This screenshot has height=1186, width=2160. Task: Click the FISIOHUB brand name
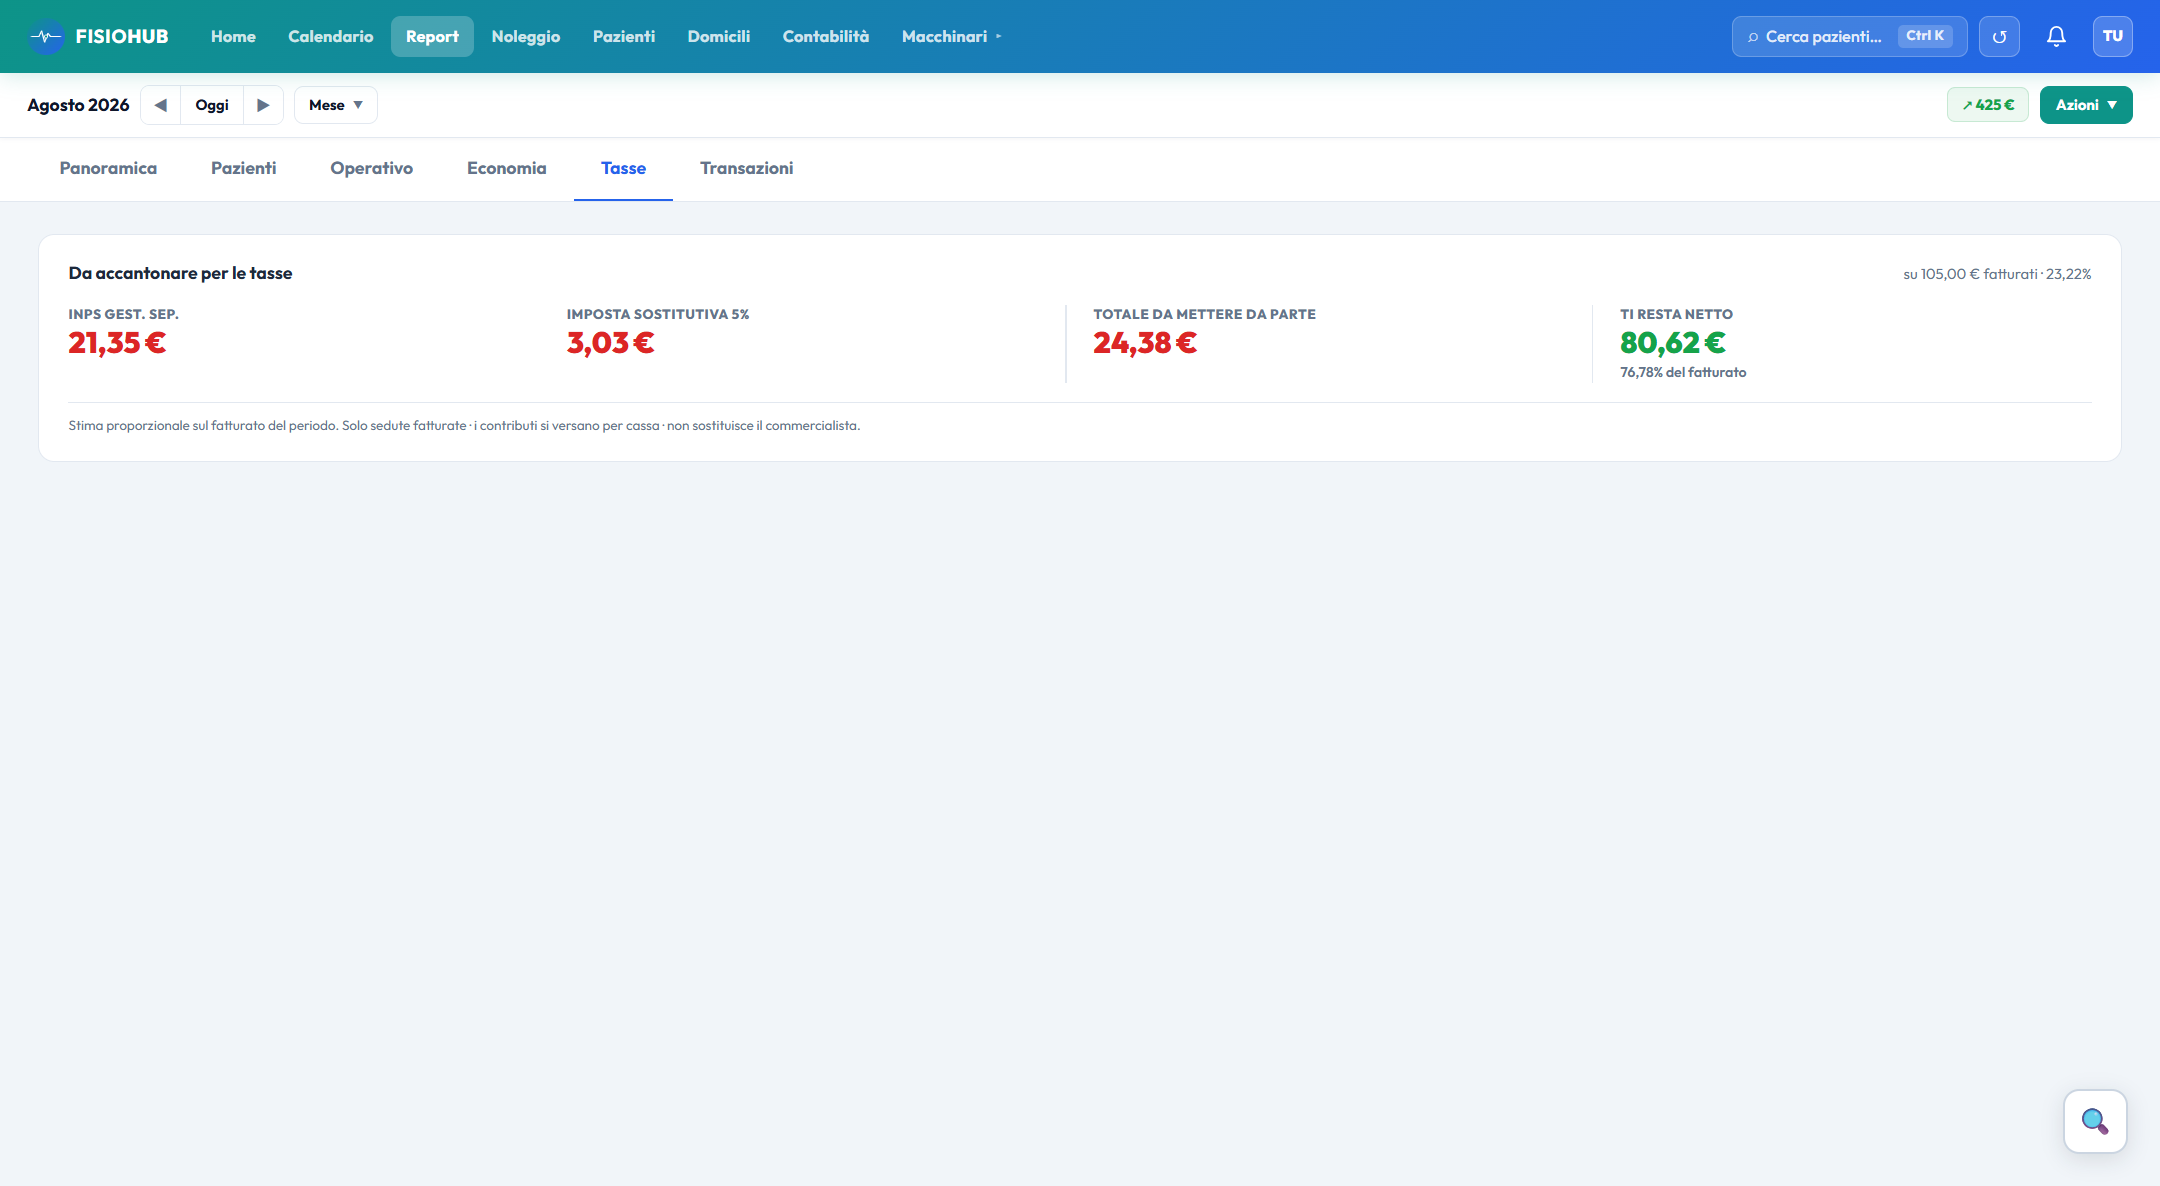pos(122,37)
